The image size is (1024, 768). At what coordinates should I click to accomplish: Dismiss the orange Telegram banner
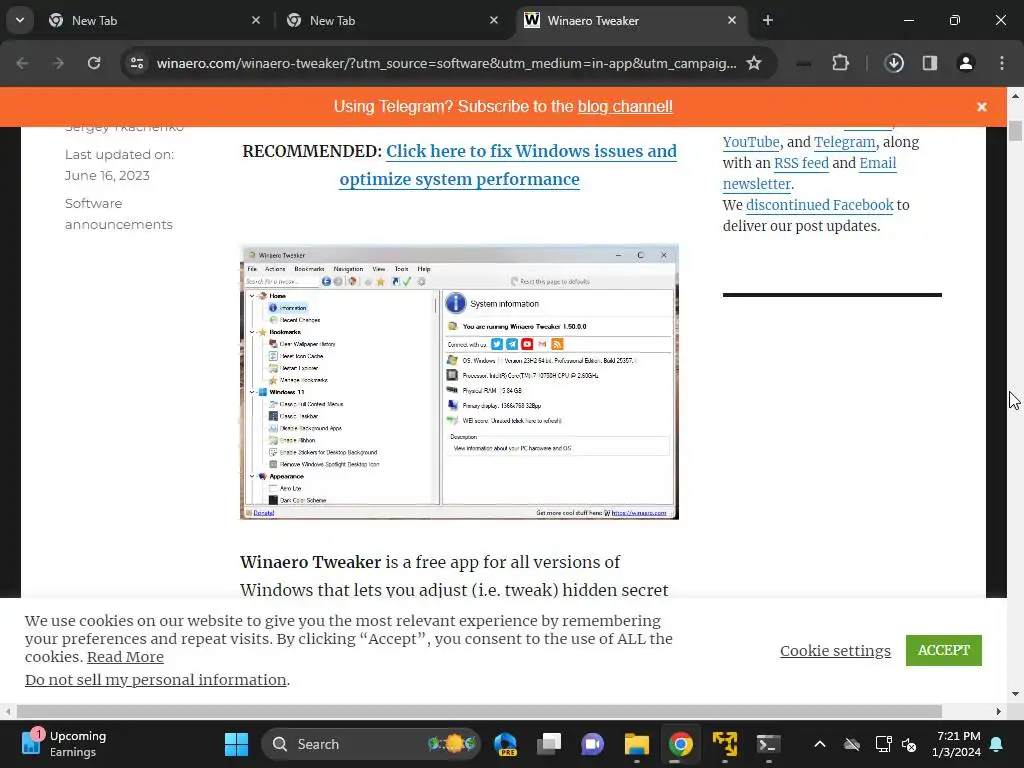coord(982,106)
